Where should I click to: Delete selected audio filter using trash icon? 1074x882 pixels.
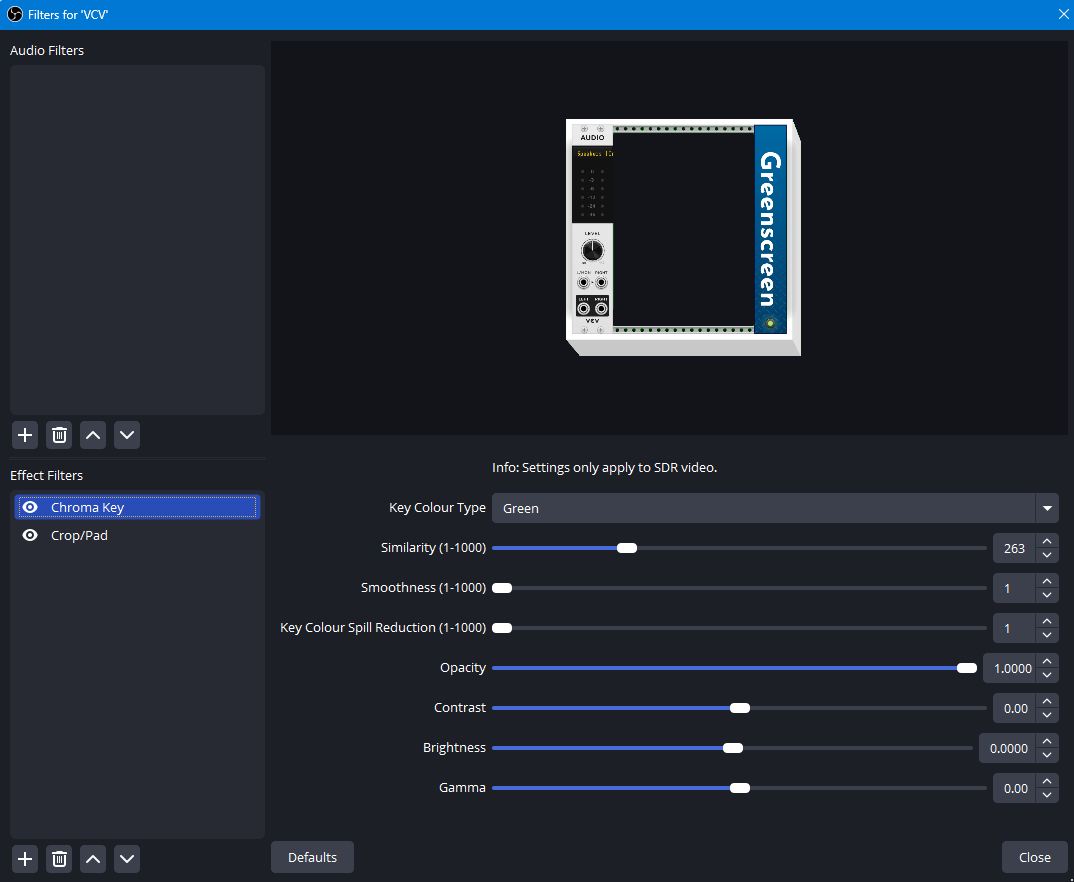[59, 435]
